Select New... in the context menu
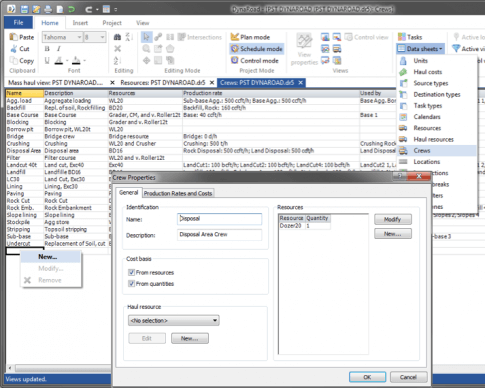 pyautogui.click(x=51, y=257)
